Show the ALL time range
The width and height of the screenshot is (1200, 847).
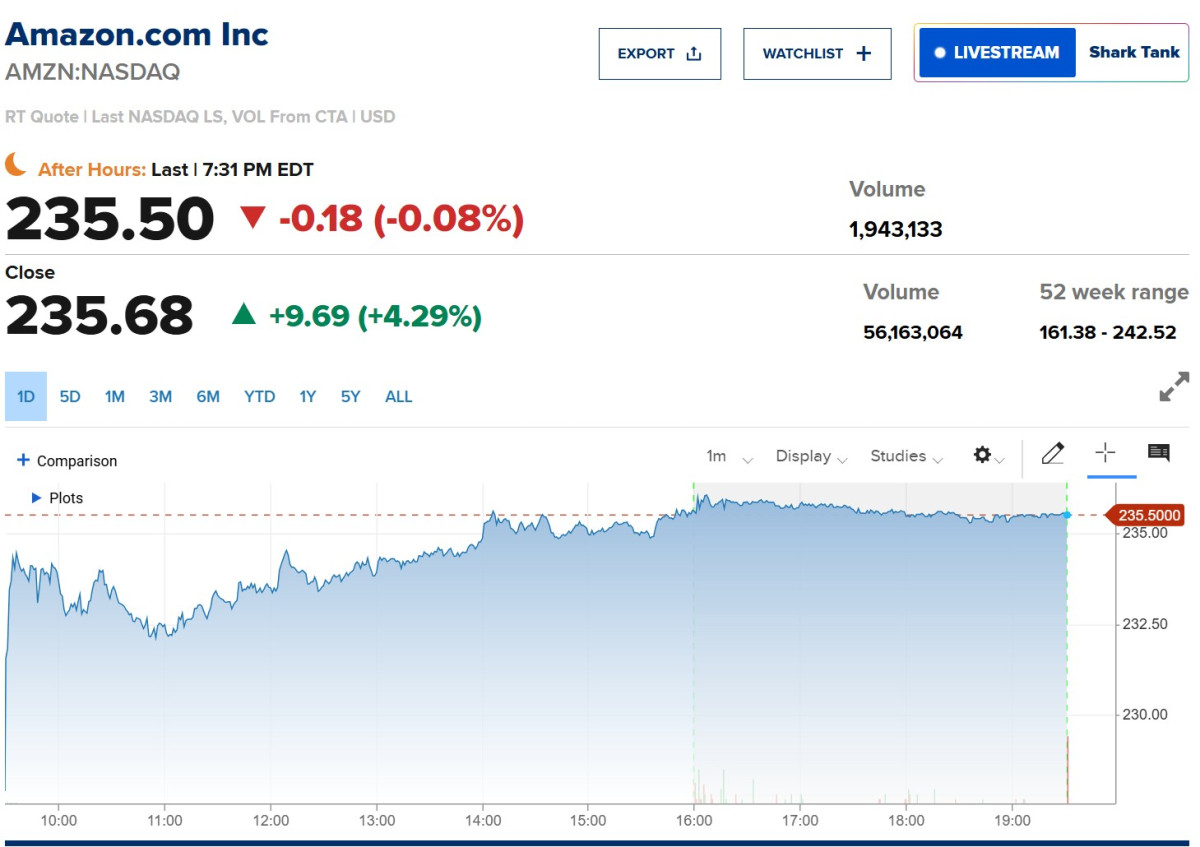coord(398,397)
